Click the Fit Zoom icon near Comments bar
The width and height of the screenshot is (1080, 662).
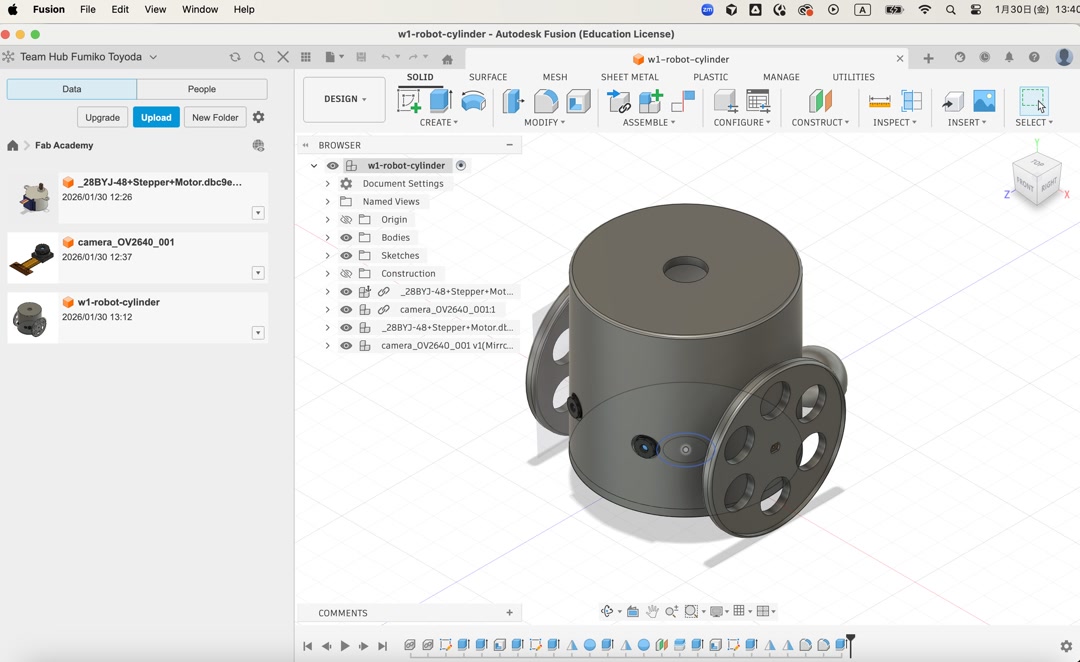click(x=691, y=611)
